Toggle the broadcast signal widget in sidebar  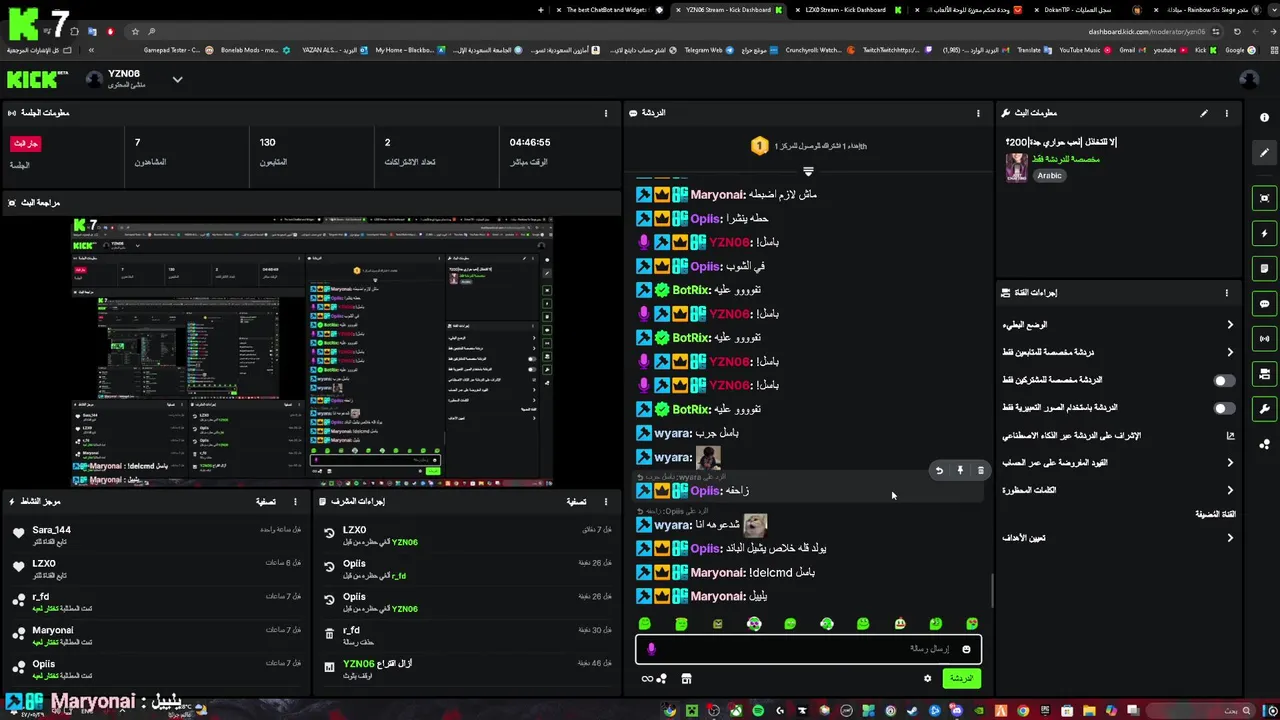point(1265,338)
